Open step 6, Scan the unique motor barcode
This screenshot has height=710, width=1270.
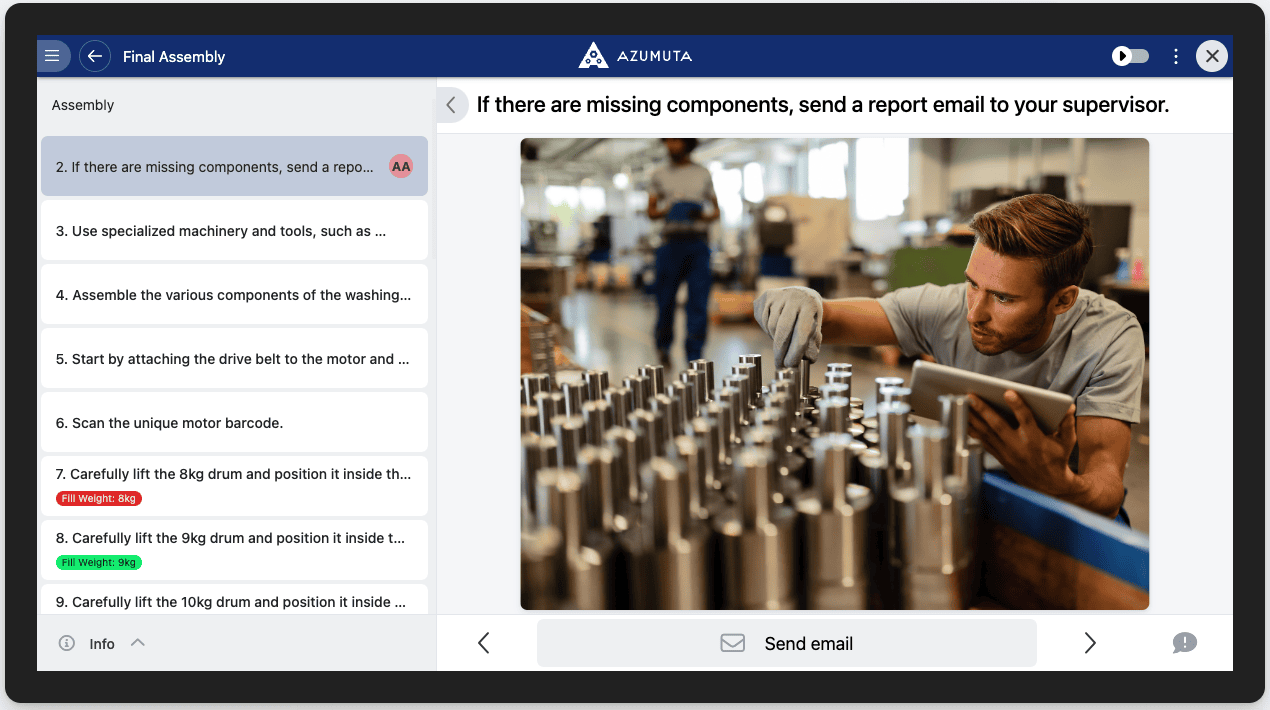point(234,422)
